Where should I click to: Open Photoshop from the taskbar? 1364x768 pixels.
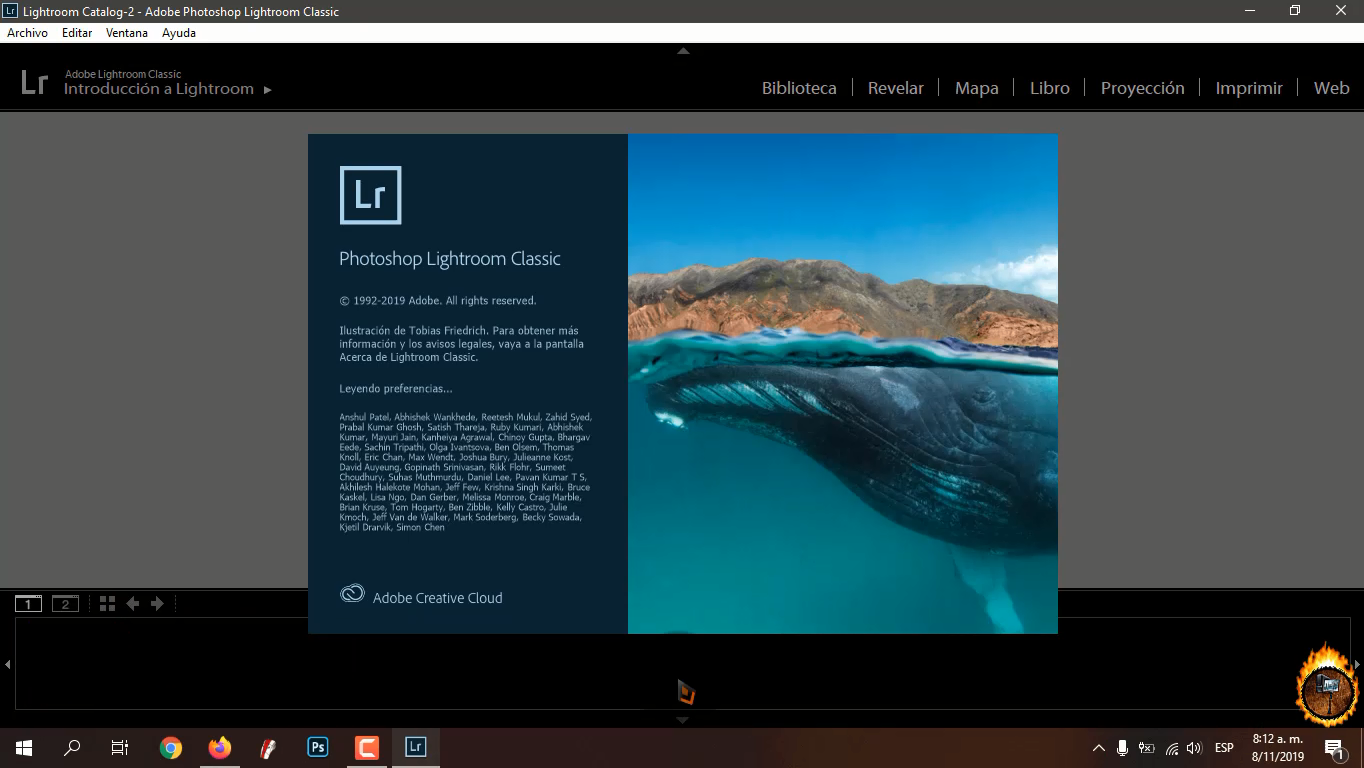point(318,747)
